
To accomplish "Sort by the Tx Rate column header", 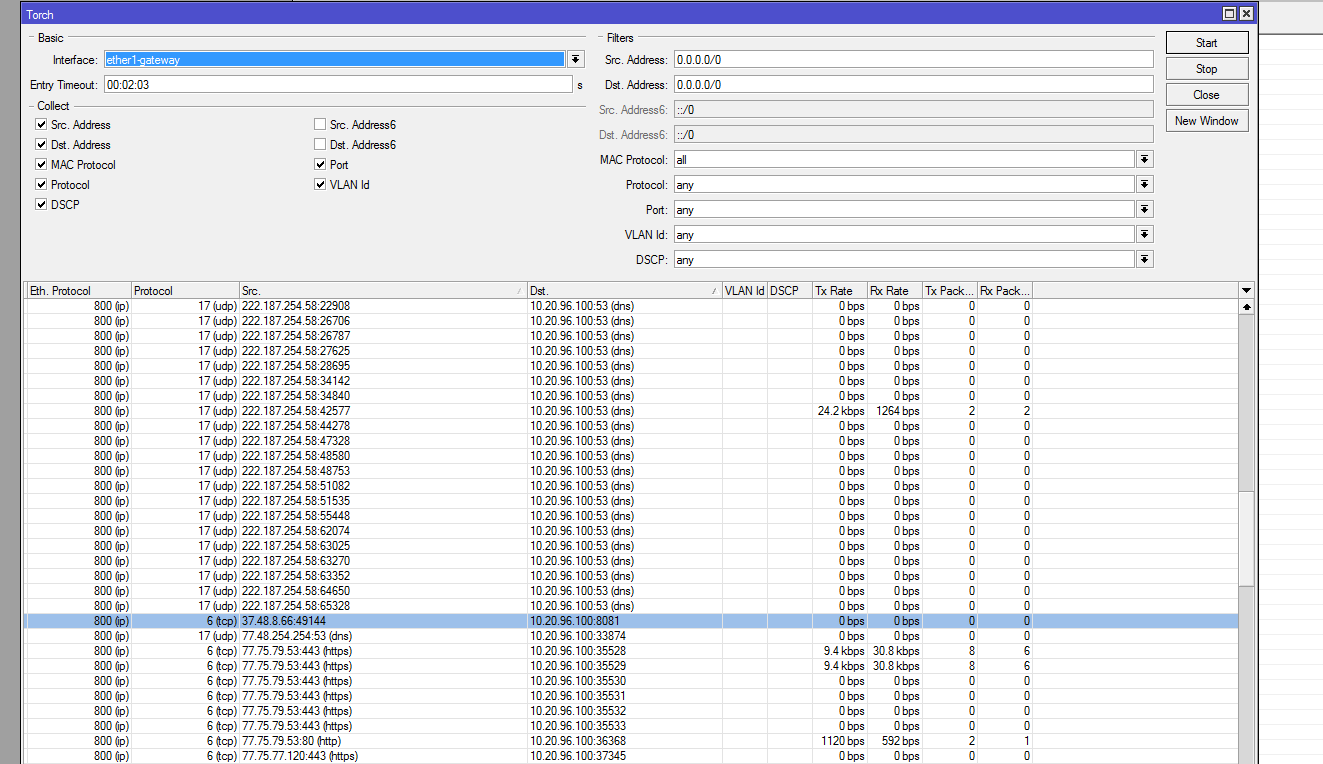I will 839,291.
